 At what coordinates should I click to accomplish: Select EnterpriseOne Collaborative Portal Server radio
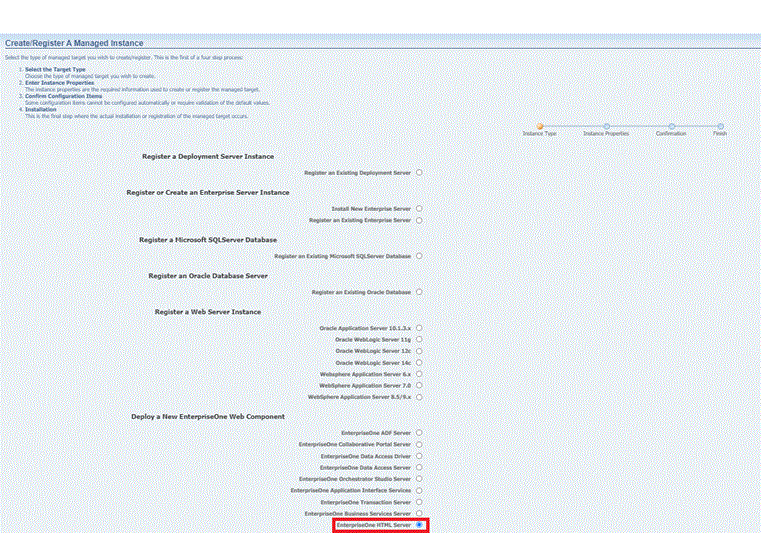(419, 444)
